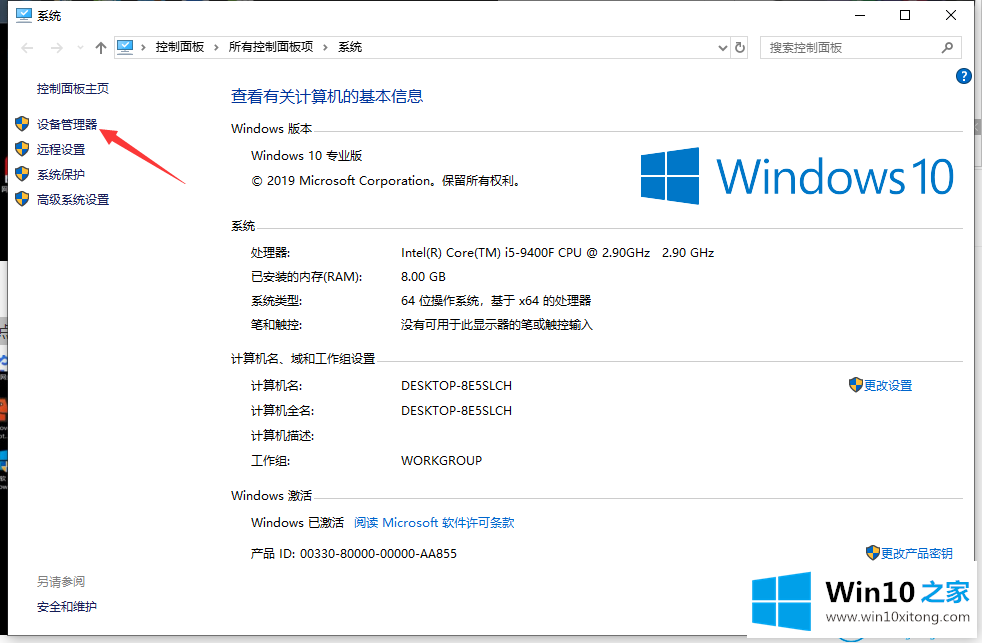Click computer name DESKTOP-8E5SLCH in 计算机名 row
Screen dimensions: 982x643
(x=457, y=386)
